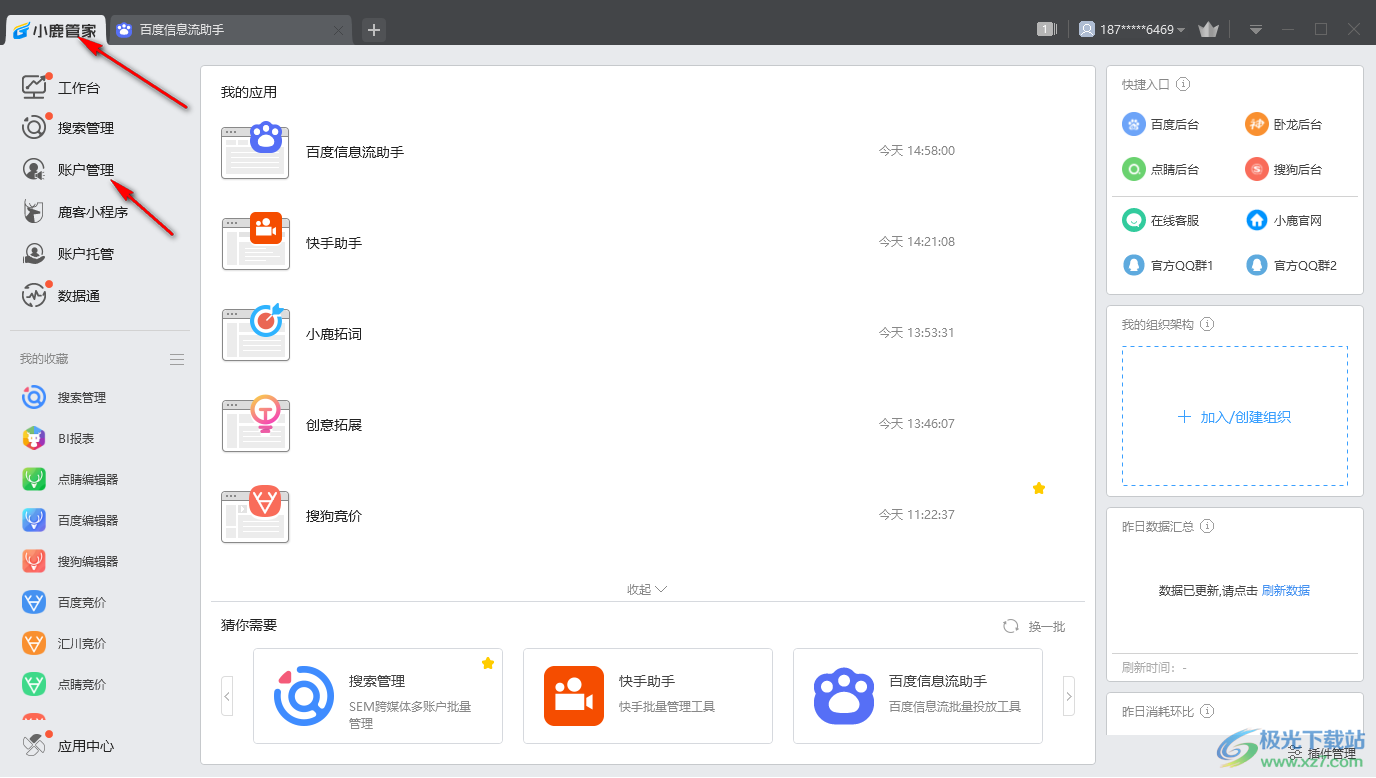Toggle star on 搜索管理 recommendation card
Screen dimensions: 1376x778
(x=488, y=663)
